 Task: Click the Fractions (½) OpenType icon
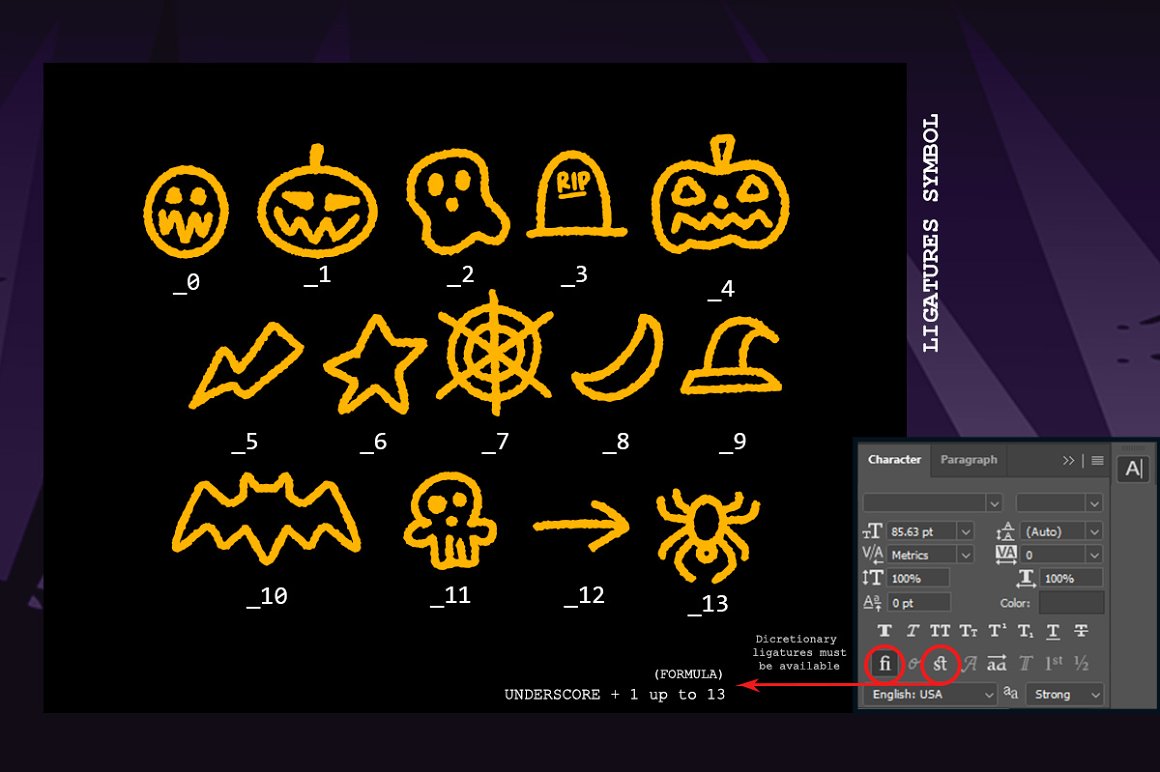click(1081, 663)
